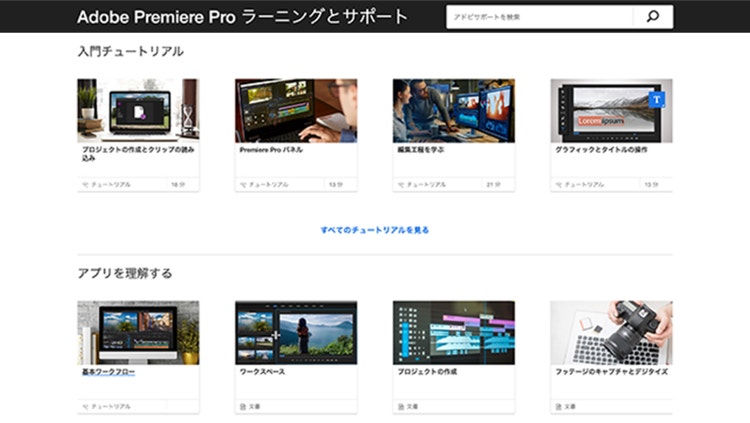The image size is (750, 423).
Task: Click the ワークスペース title link
Action: coord(262,372)
